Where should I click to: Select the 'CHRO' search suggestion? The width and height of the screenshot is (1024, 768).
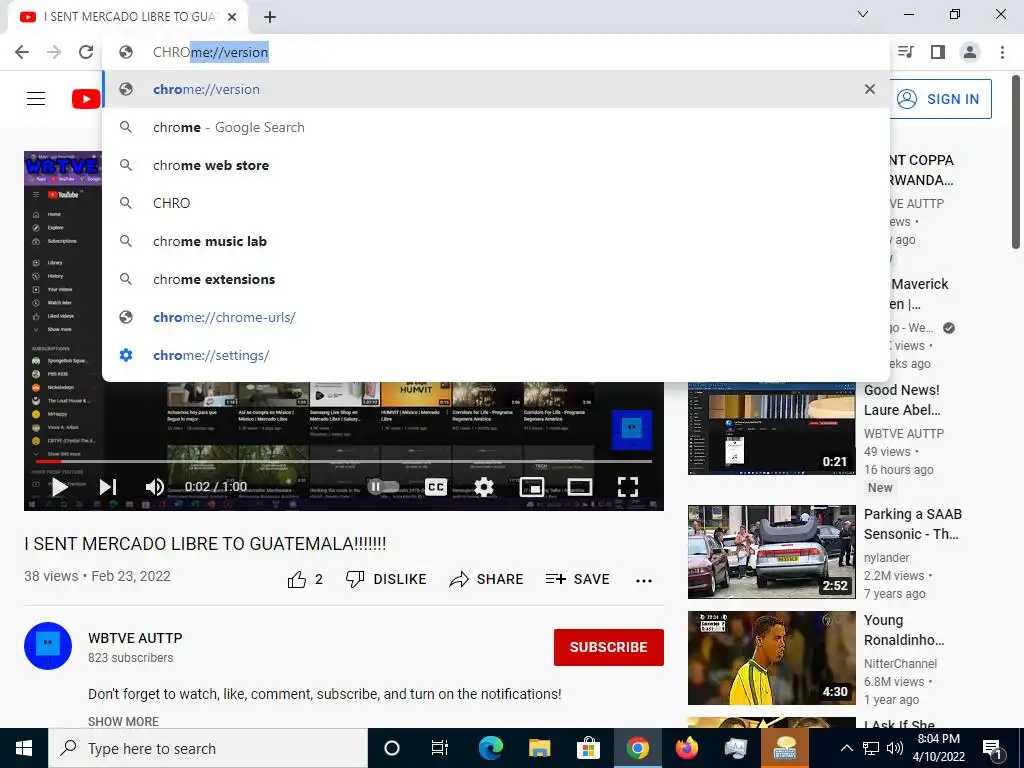pyautogui.click(x=496, y=203)
